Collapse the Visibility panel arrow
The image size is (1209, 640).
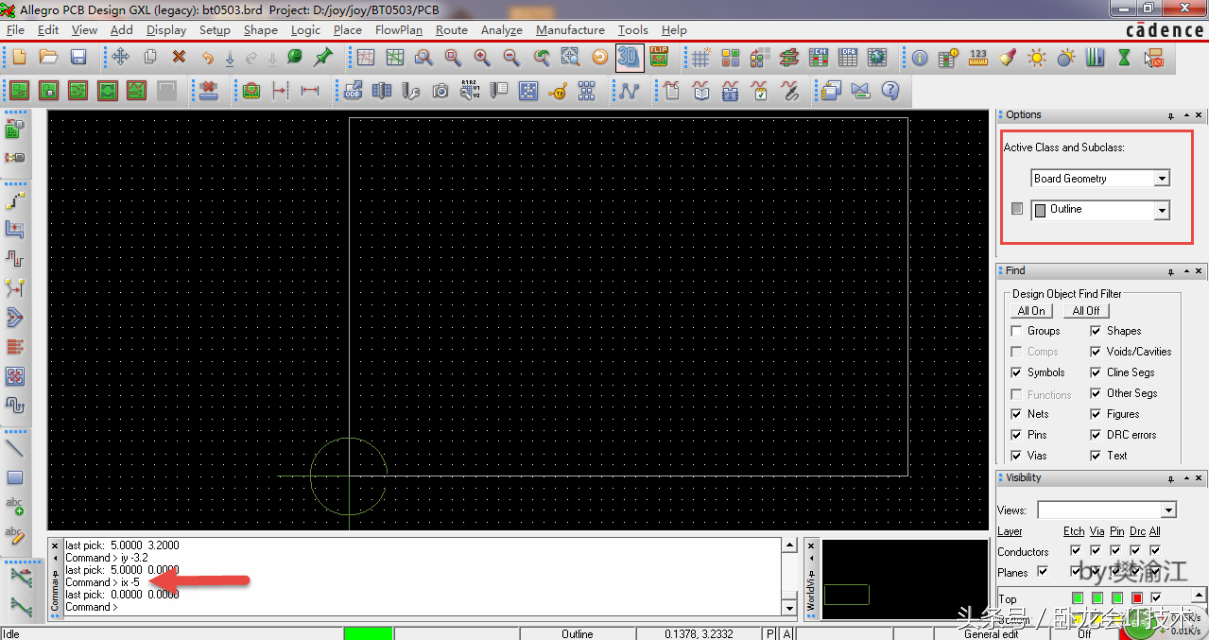point(1185,478)
